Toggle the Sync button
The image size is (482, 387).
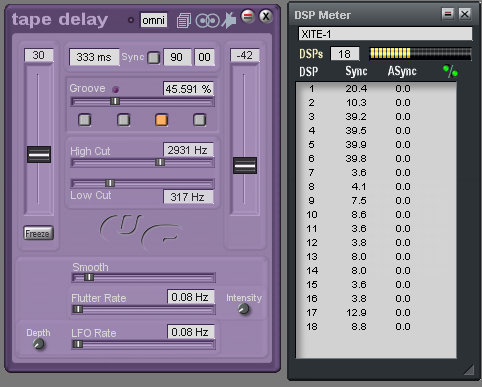pos(154,58)
